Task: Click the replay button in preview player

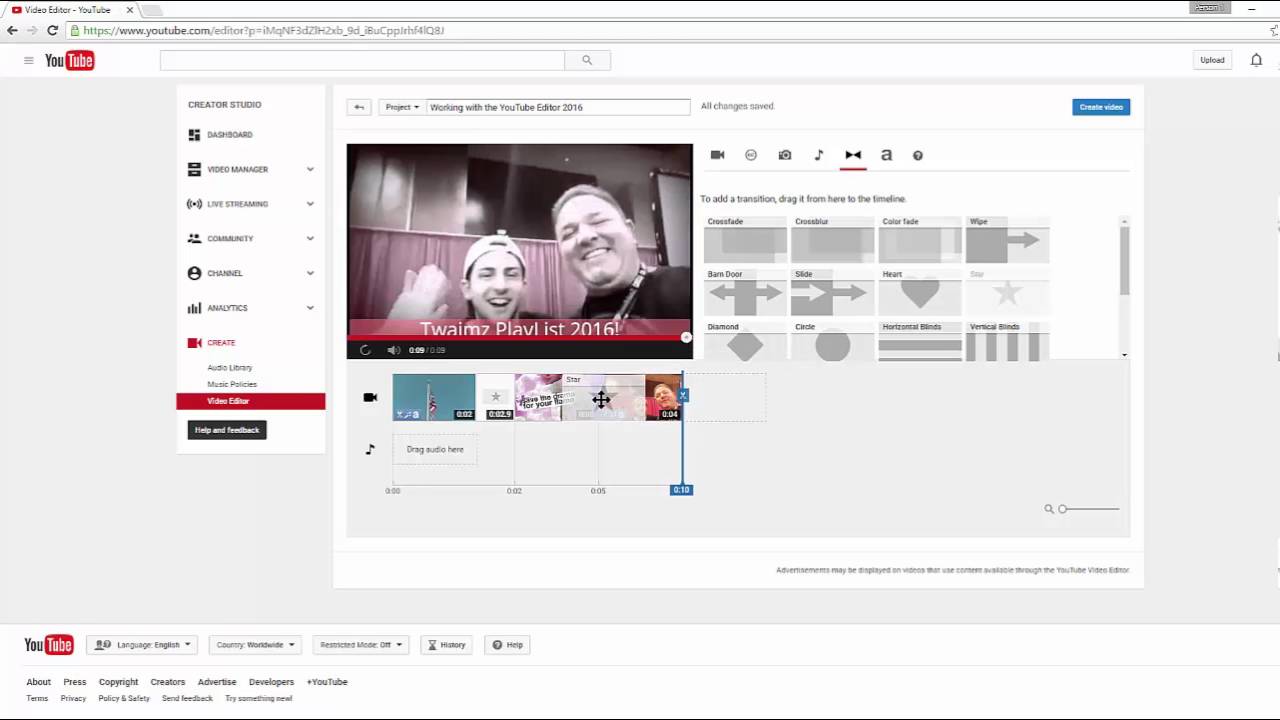Action: [365, 350]
